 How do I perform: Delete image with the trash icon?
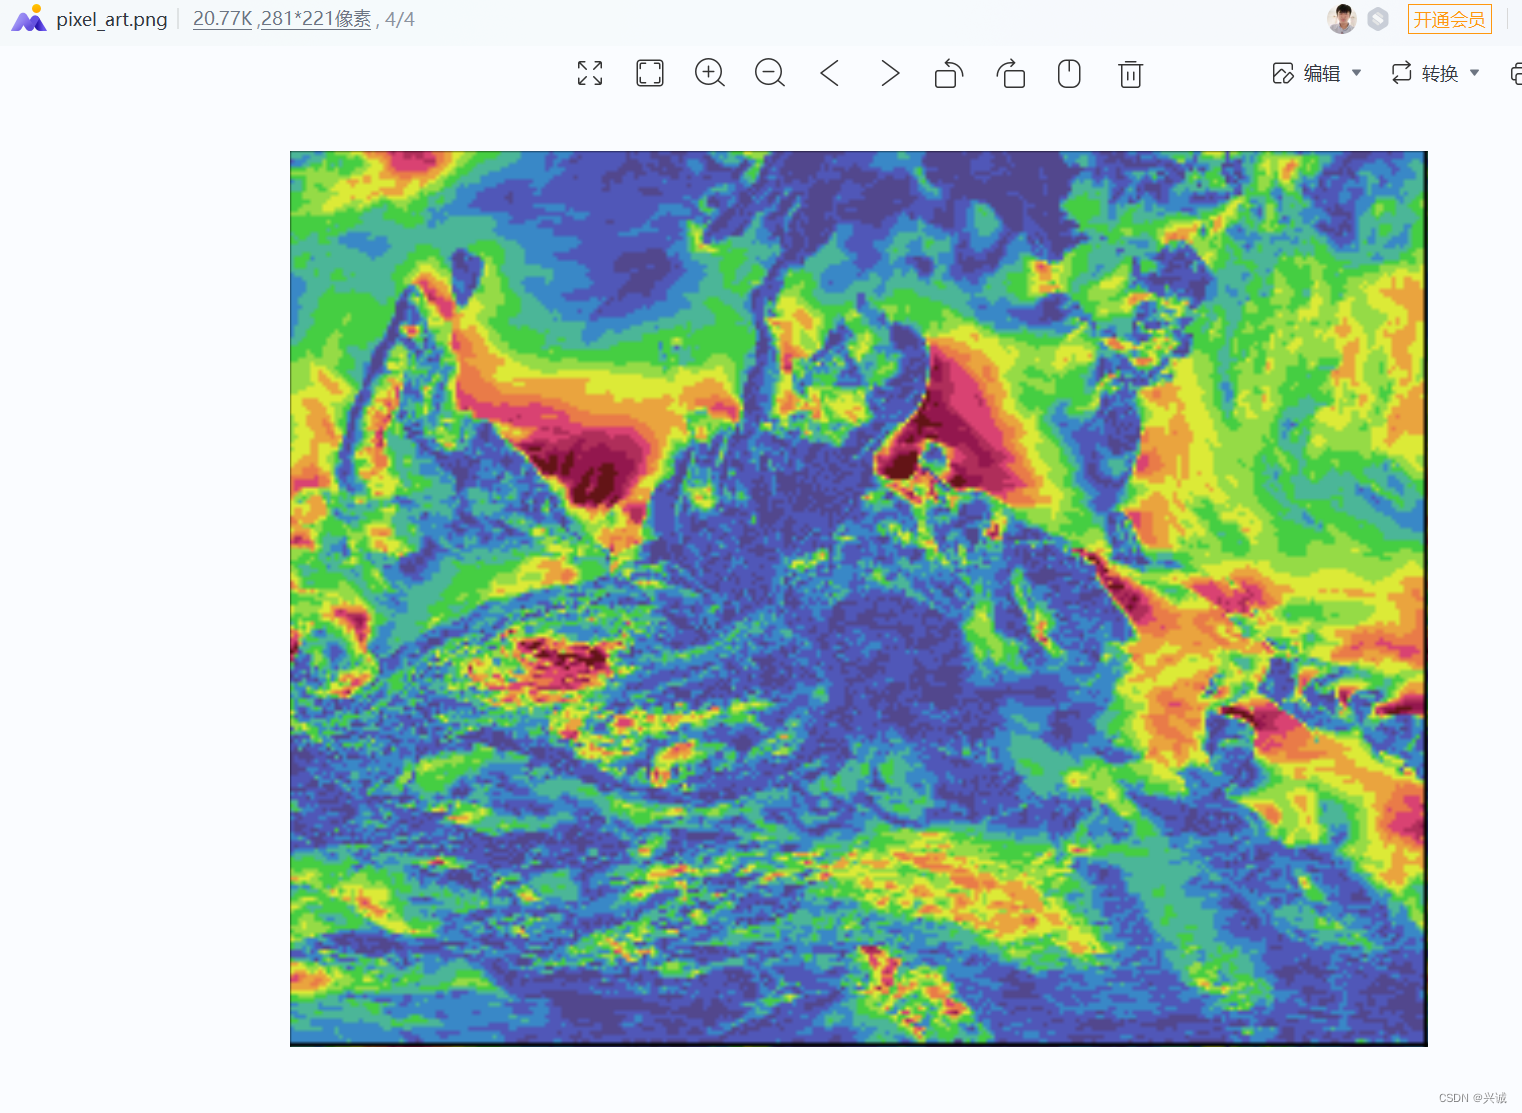tap(1131, 74)
